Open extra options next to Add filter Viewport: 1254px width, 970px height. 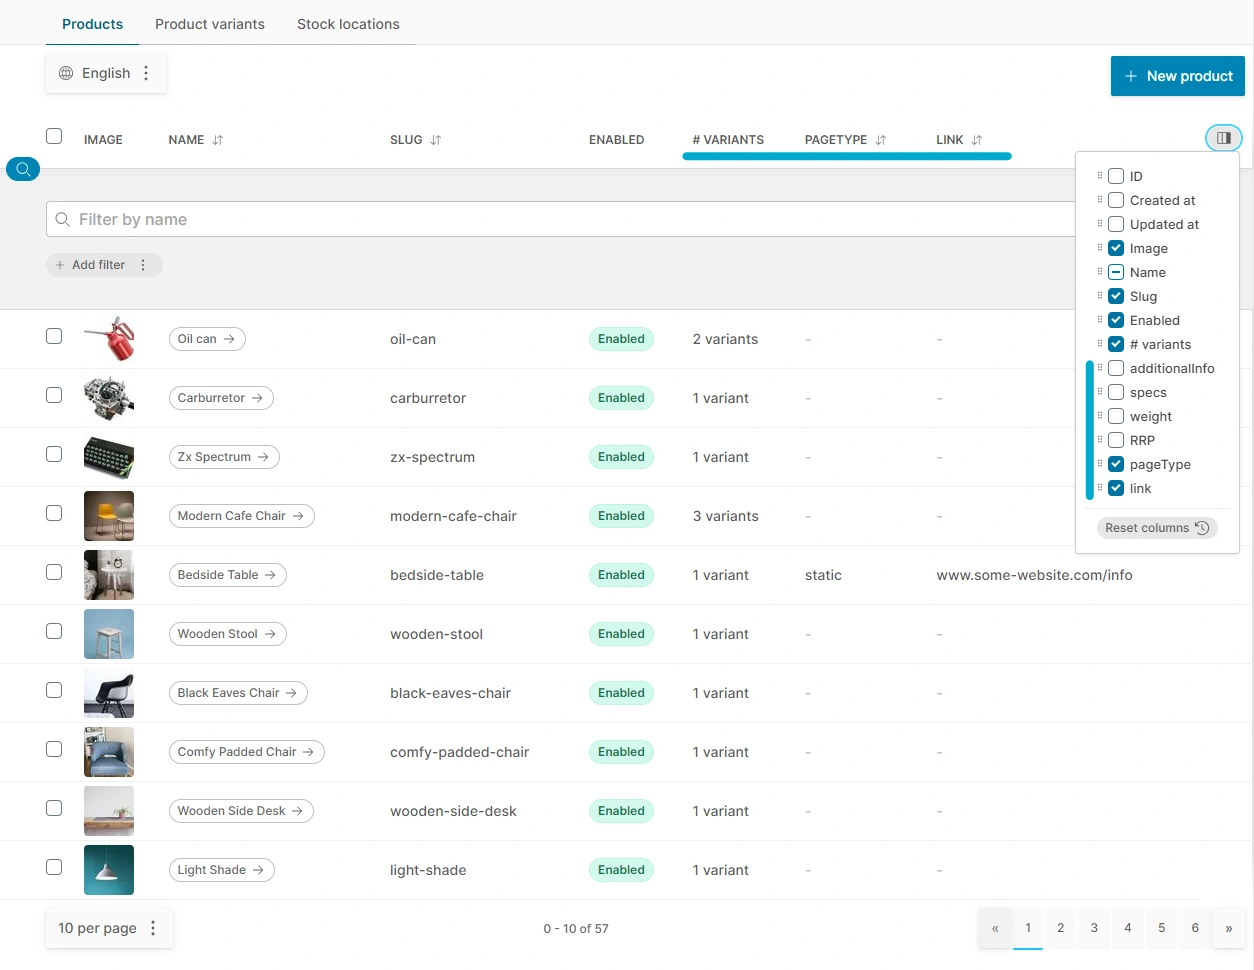point(143,265)
